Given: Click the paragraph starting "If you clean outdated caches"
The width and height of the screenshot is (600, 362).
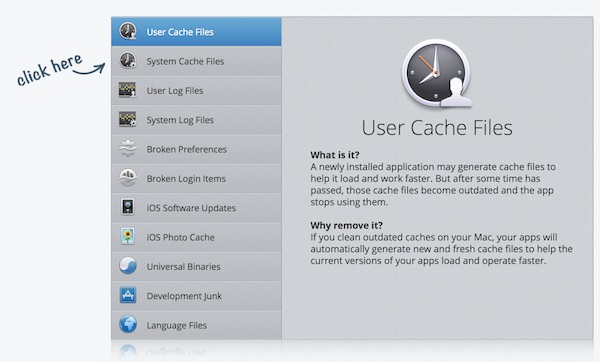Looking at the screenshot, I should tap(441, 249).
